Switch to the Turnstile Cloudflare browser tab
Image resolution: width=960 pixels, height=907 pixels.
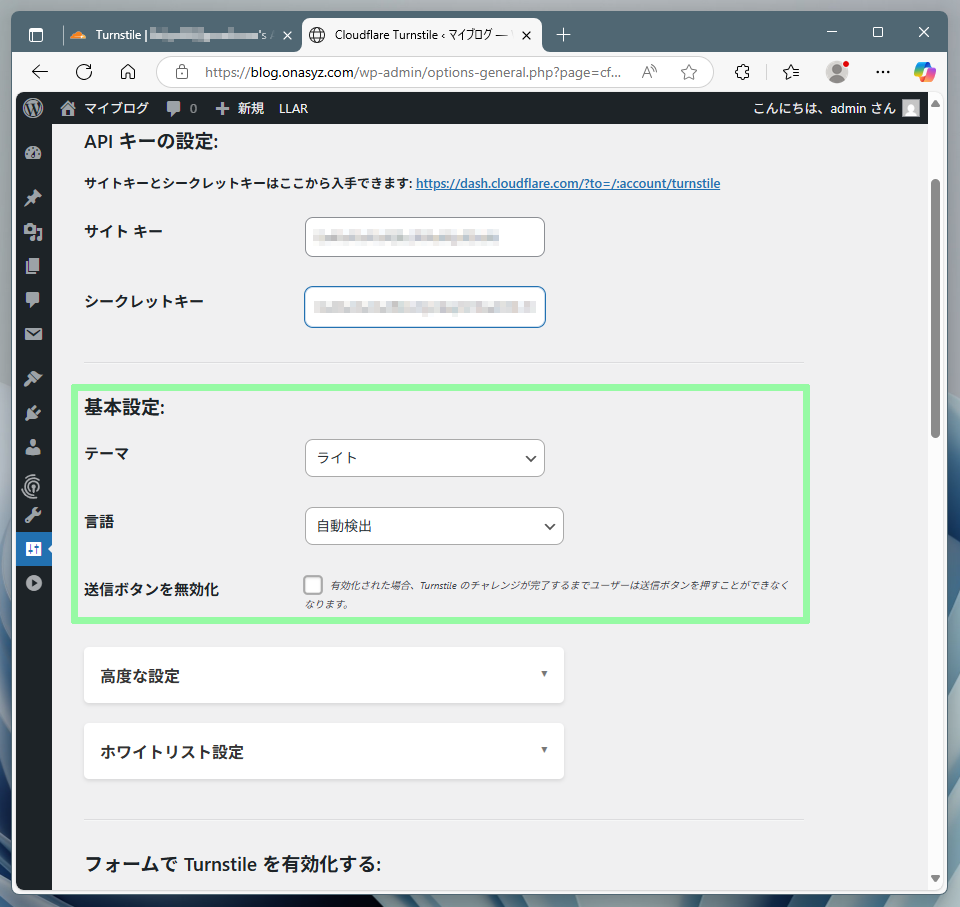tap(180, 35)
